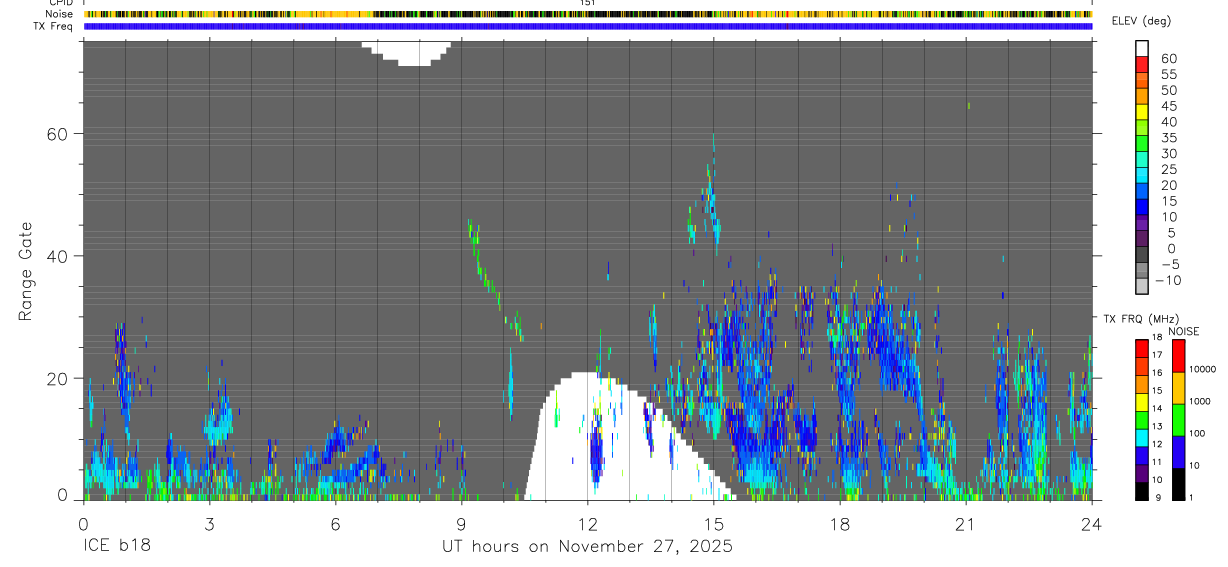Click the black swatch in the NOISE color bar
Screen dimensions: 1228x567
click(x=1178, y=484)
